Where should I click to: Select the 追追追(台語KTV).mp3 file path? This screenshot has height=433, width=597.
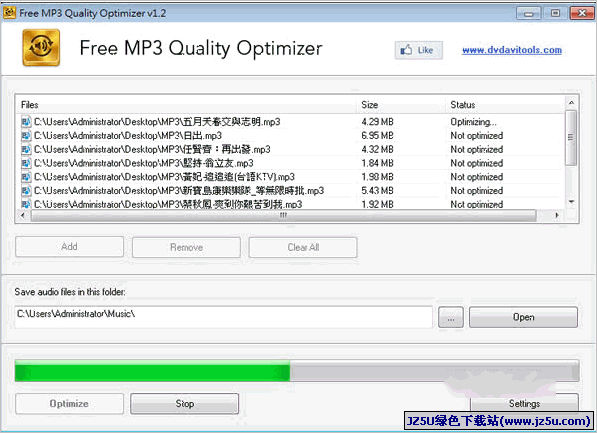pos(164,177)
